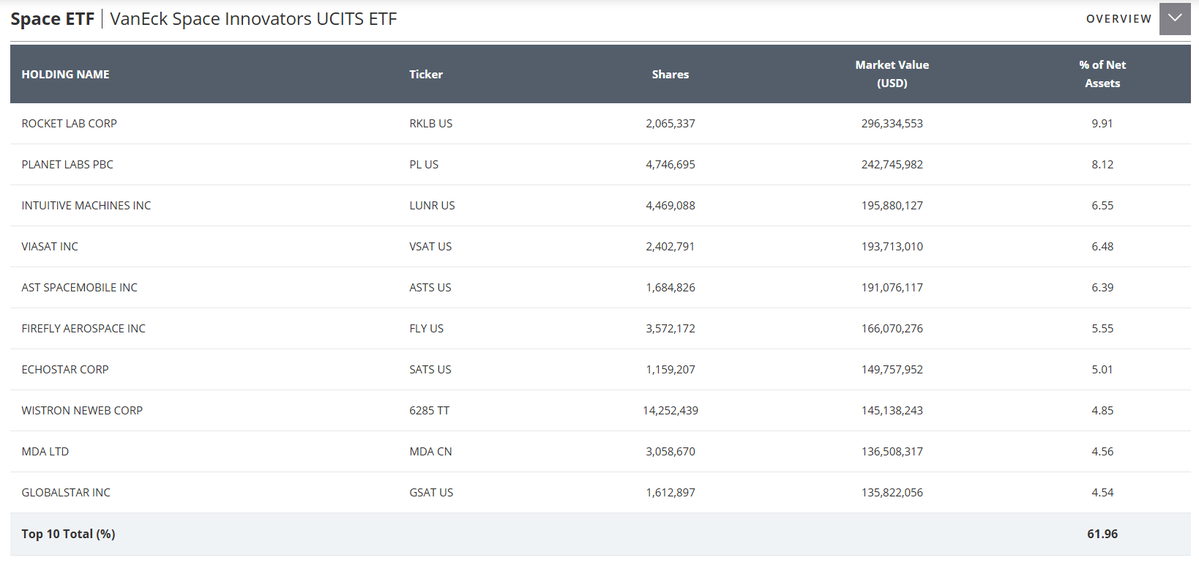Click shares value 3,058,670
The width and height of the screenshot is (1199, 566).
671,451
